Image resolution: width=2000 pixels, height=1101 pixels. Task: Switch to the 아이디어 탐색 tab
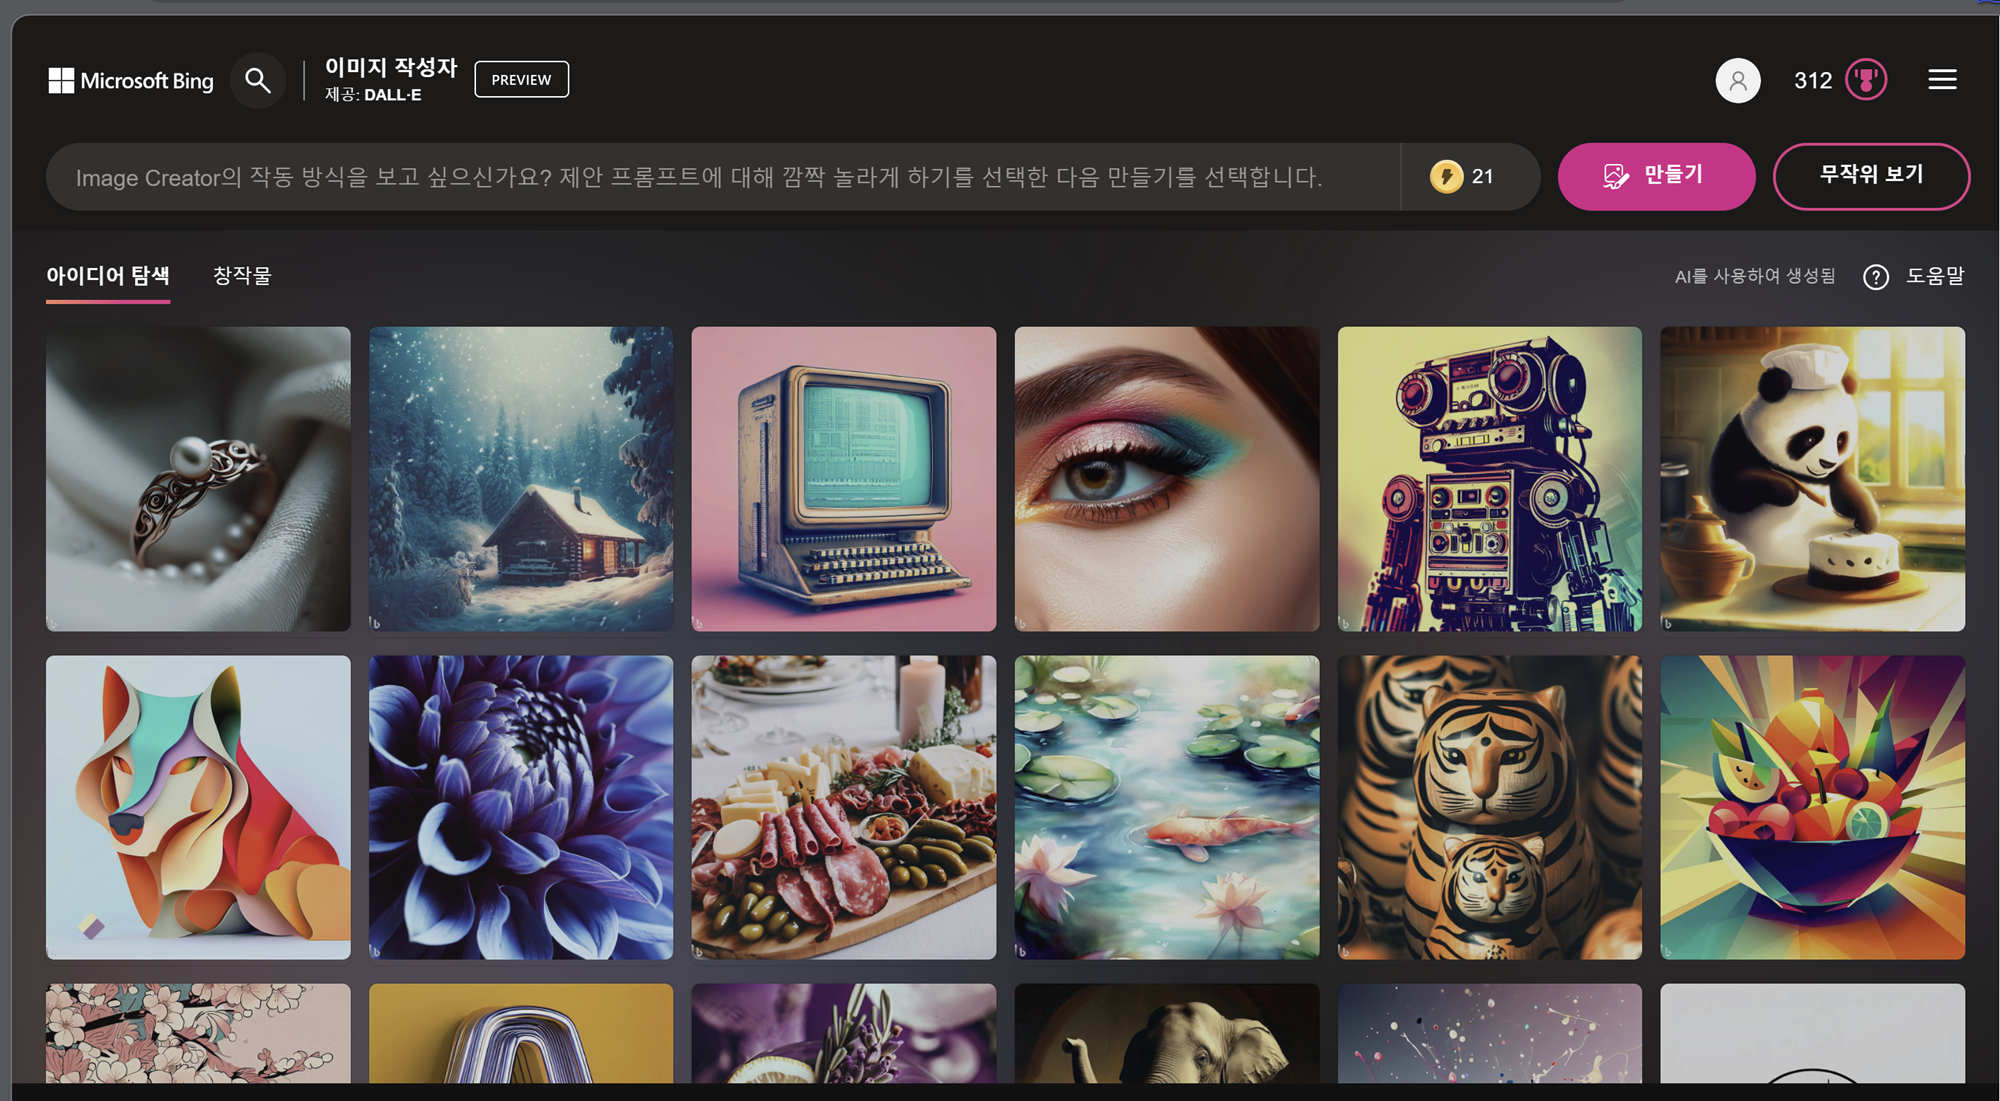[108, 276]
